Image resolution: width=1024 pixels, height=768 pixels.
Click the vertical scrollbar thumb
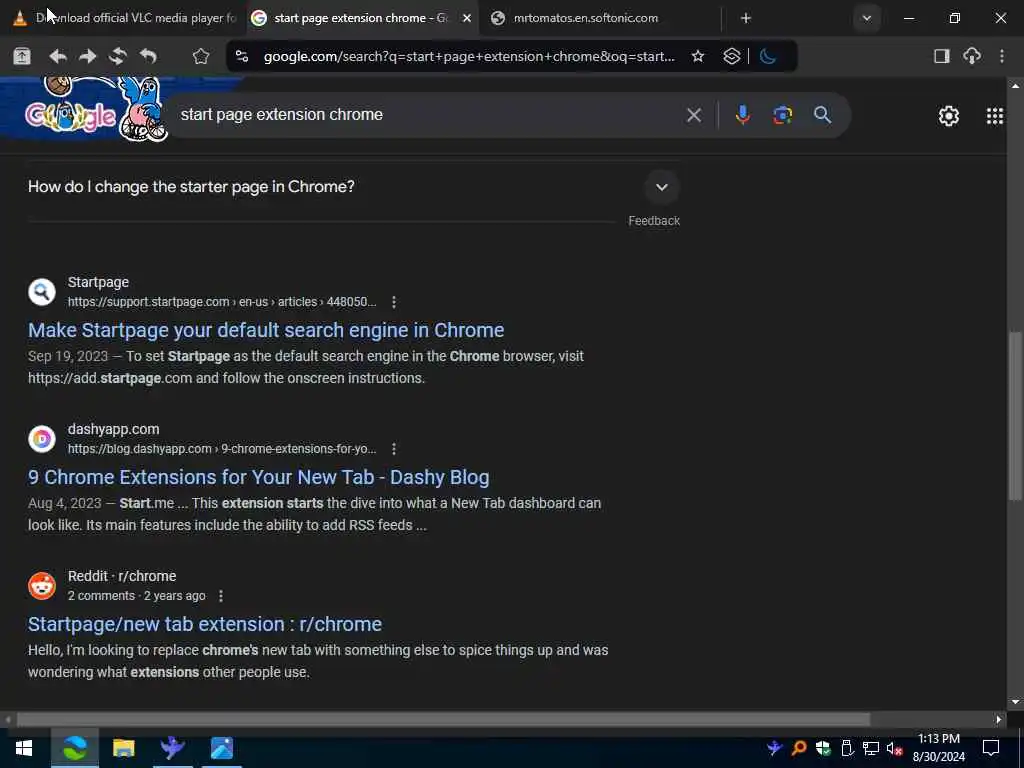(1015, 416)
